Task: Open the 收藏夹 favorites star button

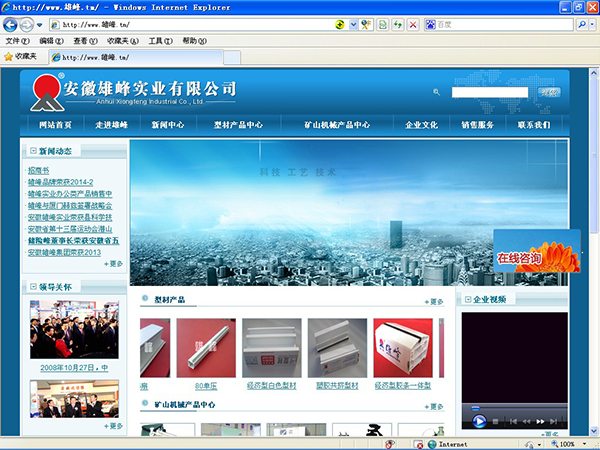Action: tap(21, 57)
